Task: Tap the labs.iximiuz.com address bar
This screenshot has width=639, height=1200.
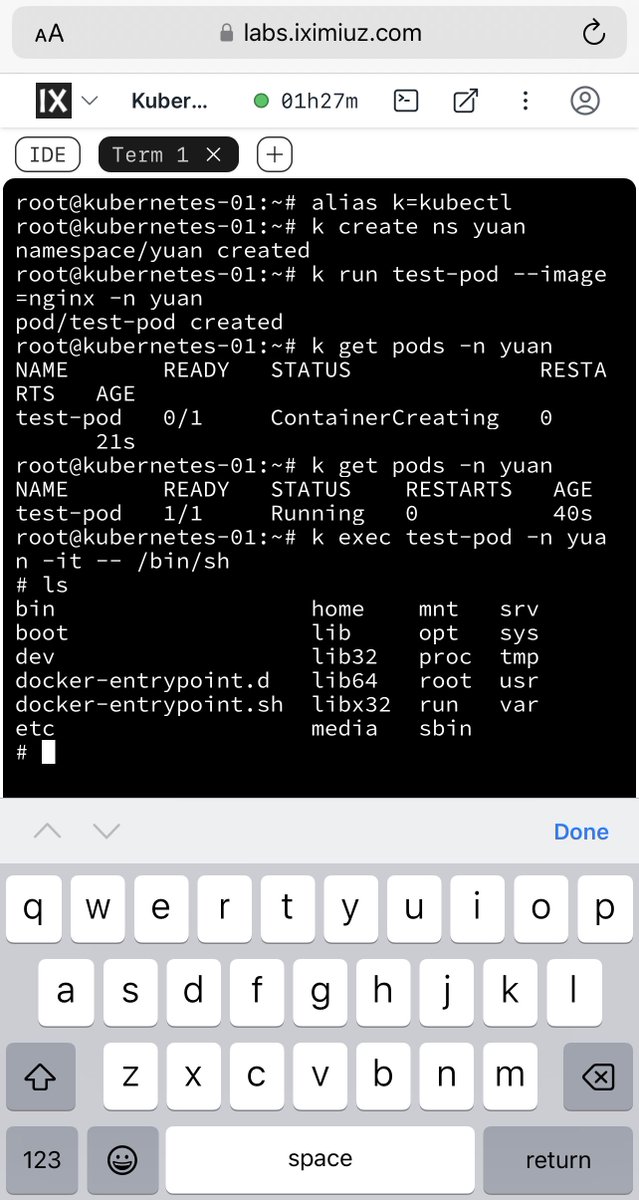Action: click(x=319, y=33)
